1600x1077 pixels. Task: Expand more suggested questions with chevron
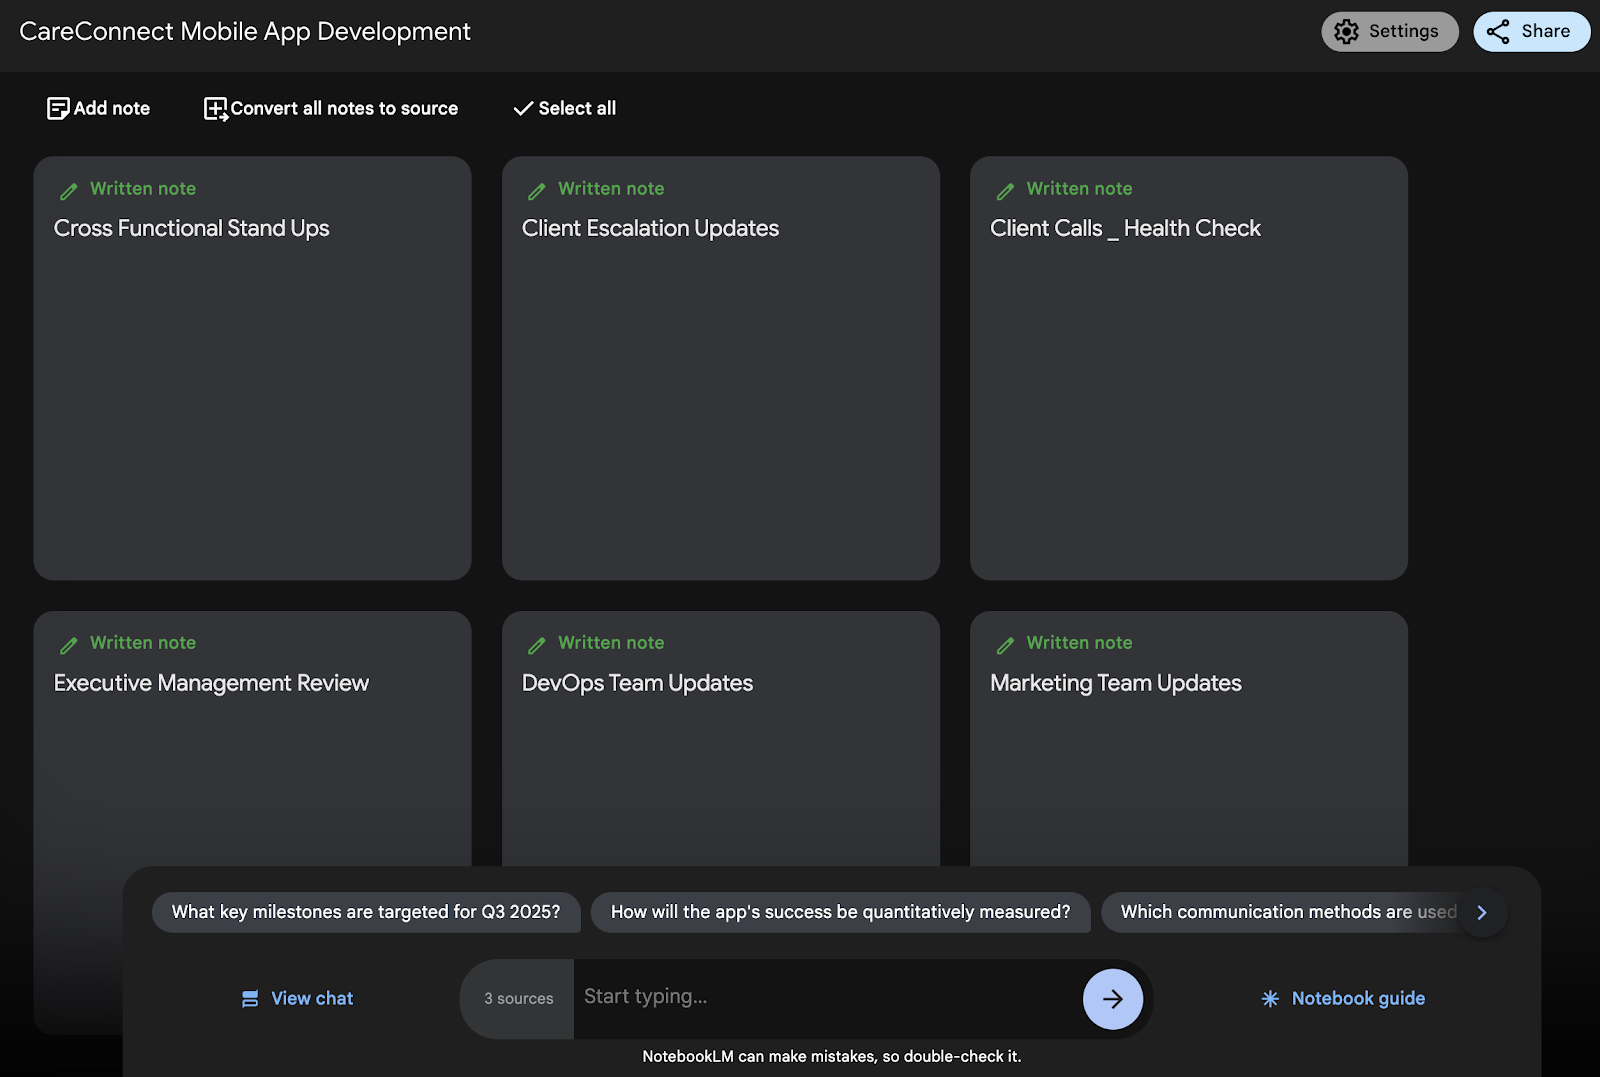[1482, 912]
